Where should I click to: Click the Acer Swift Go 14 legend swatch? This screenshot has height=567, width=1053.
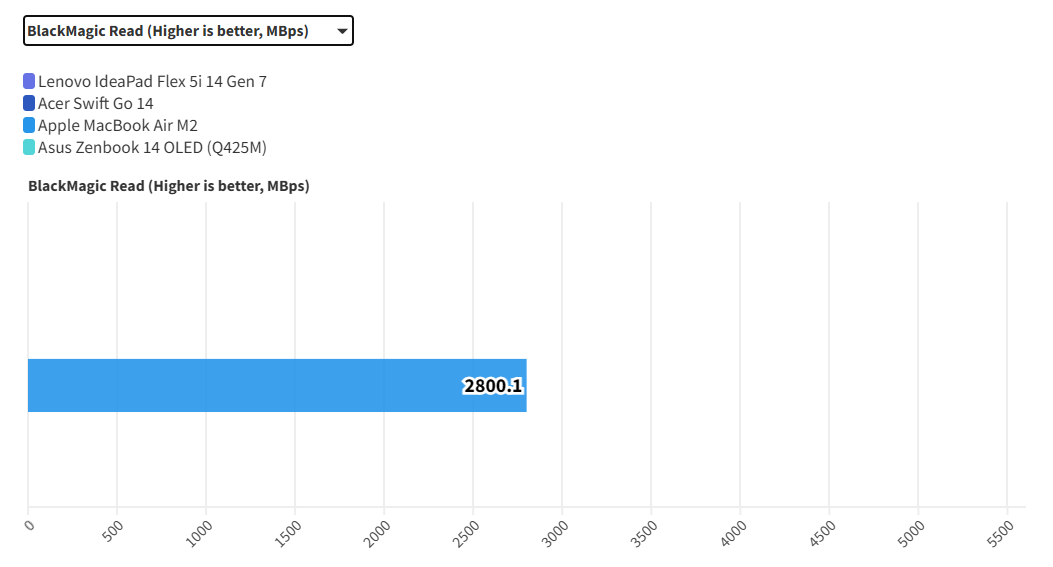[29, 103]
